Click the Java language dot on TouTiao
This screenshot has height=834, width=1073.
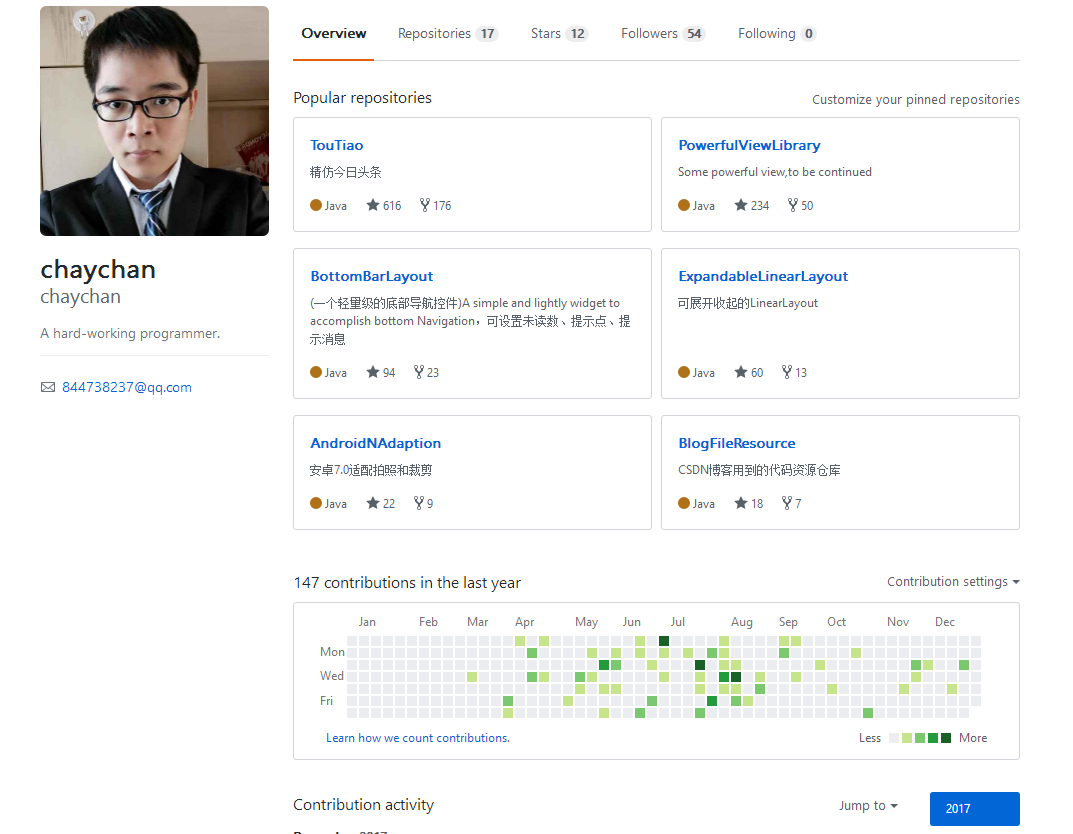[315, 205]
